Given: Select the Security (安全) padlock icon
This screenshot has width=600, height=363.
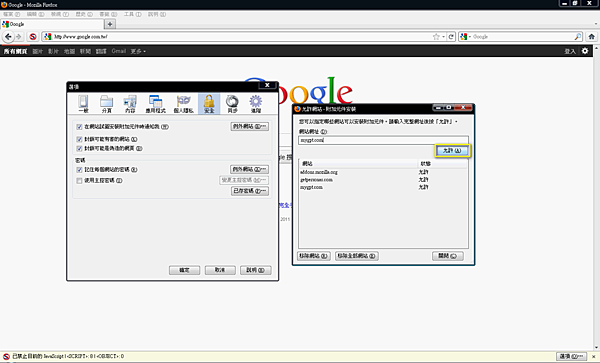Looking at the screenshot, I should (x=209, y=104).
